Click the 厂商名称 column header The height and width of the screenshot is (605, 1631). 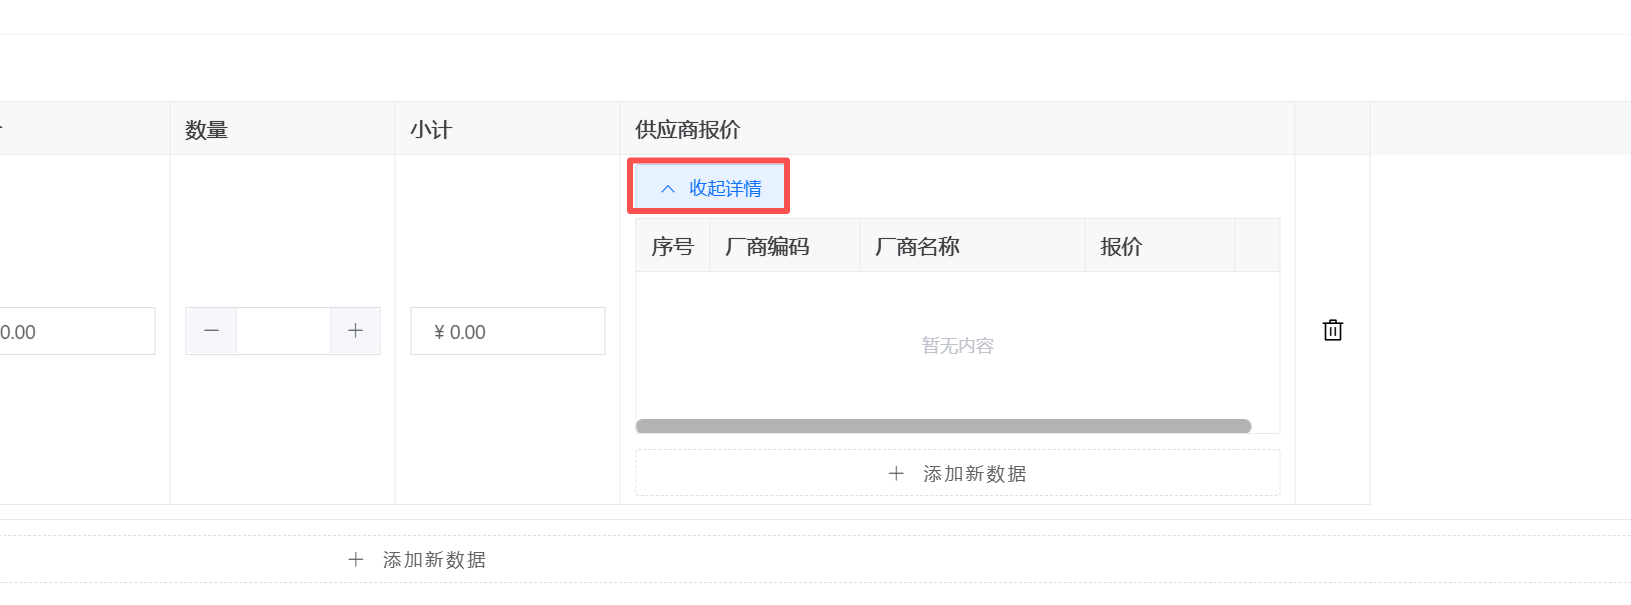(917, 246)
